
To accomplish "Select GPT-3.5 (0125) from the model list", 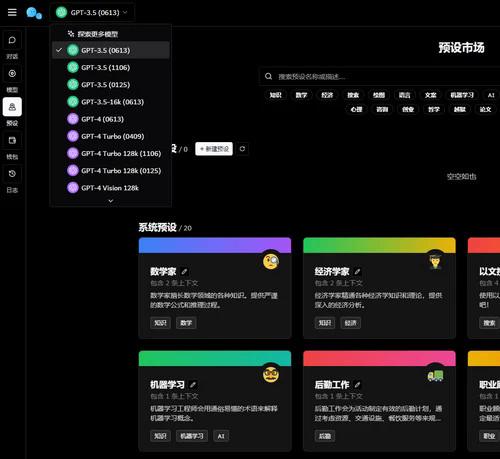I will click(111, 85).
